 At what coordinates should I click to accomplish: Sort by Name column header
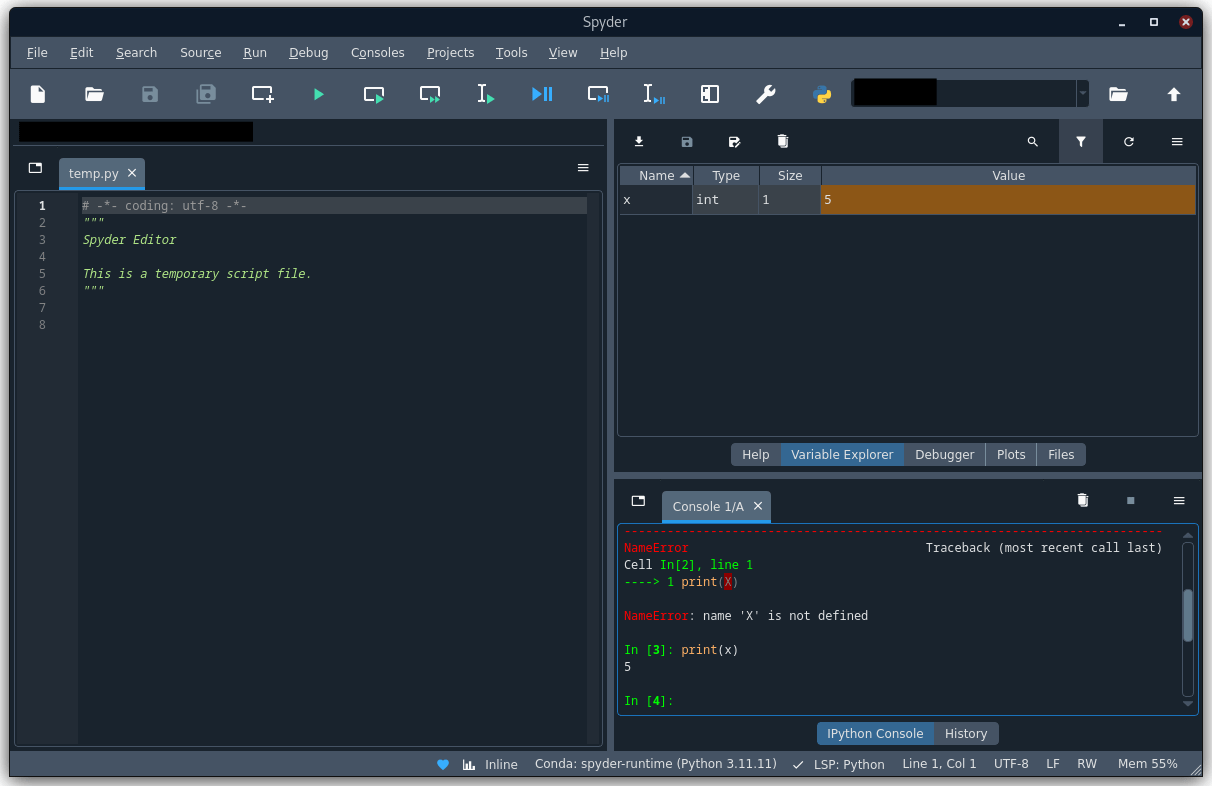point(656,175)
